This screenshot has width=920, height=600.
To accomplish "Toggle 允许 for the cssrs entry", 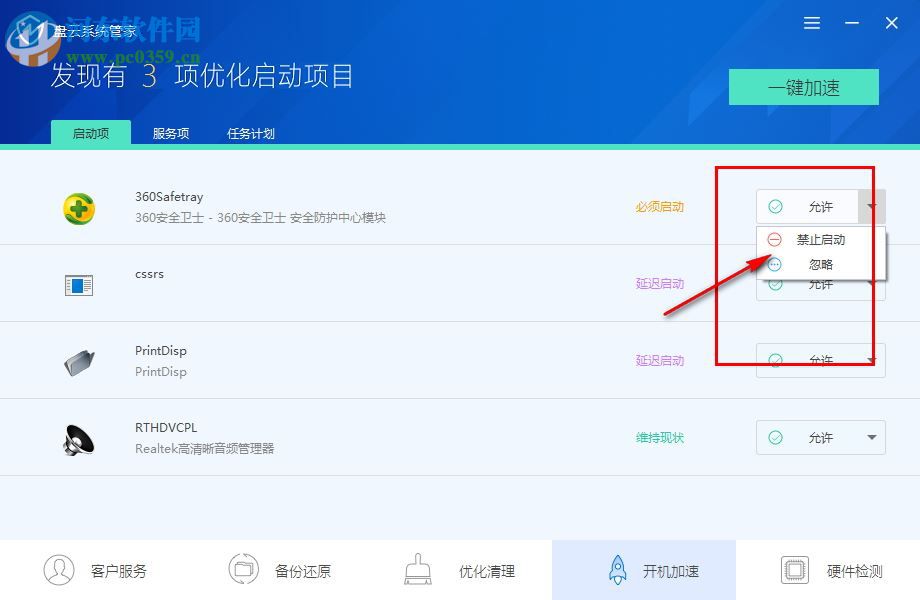I will [813, 283].
